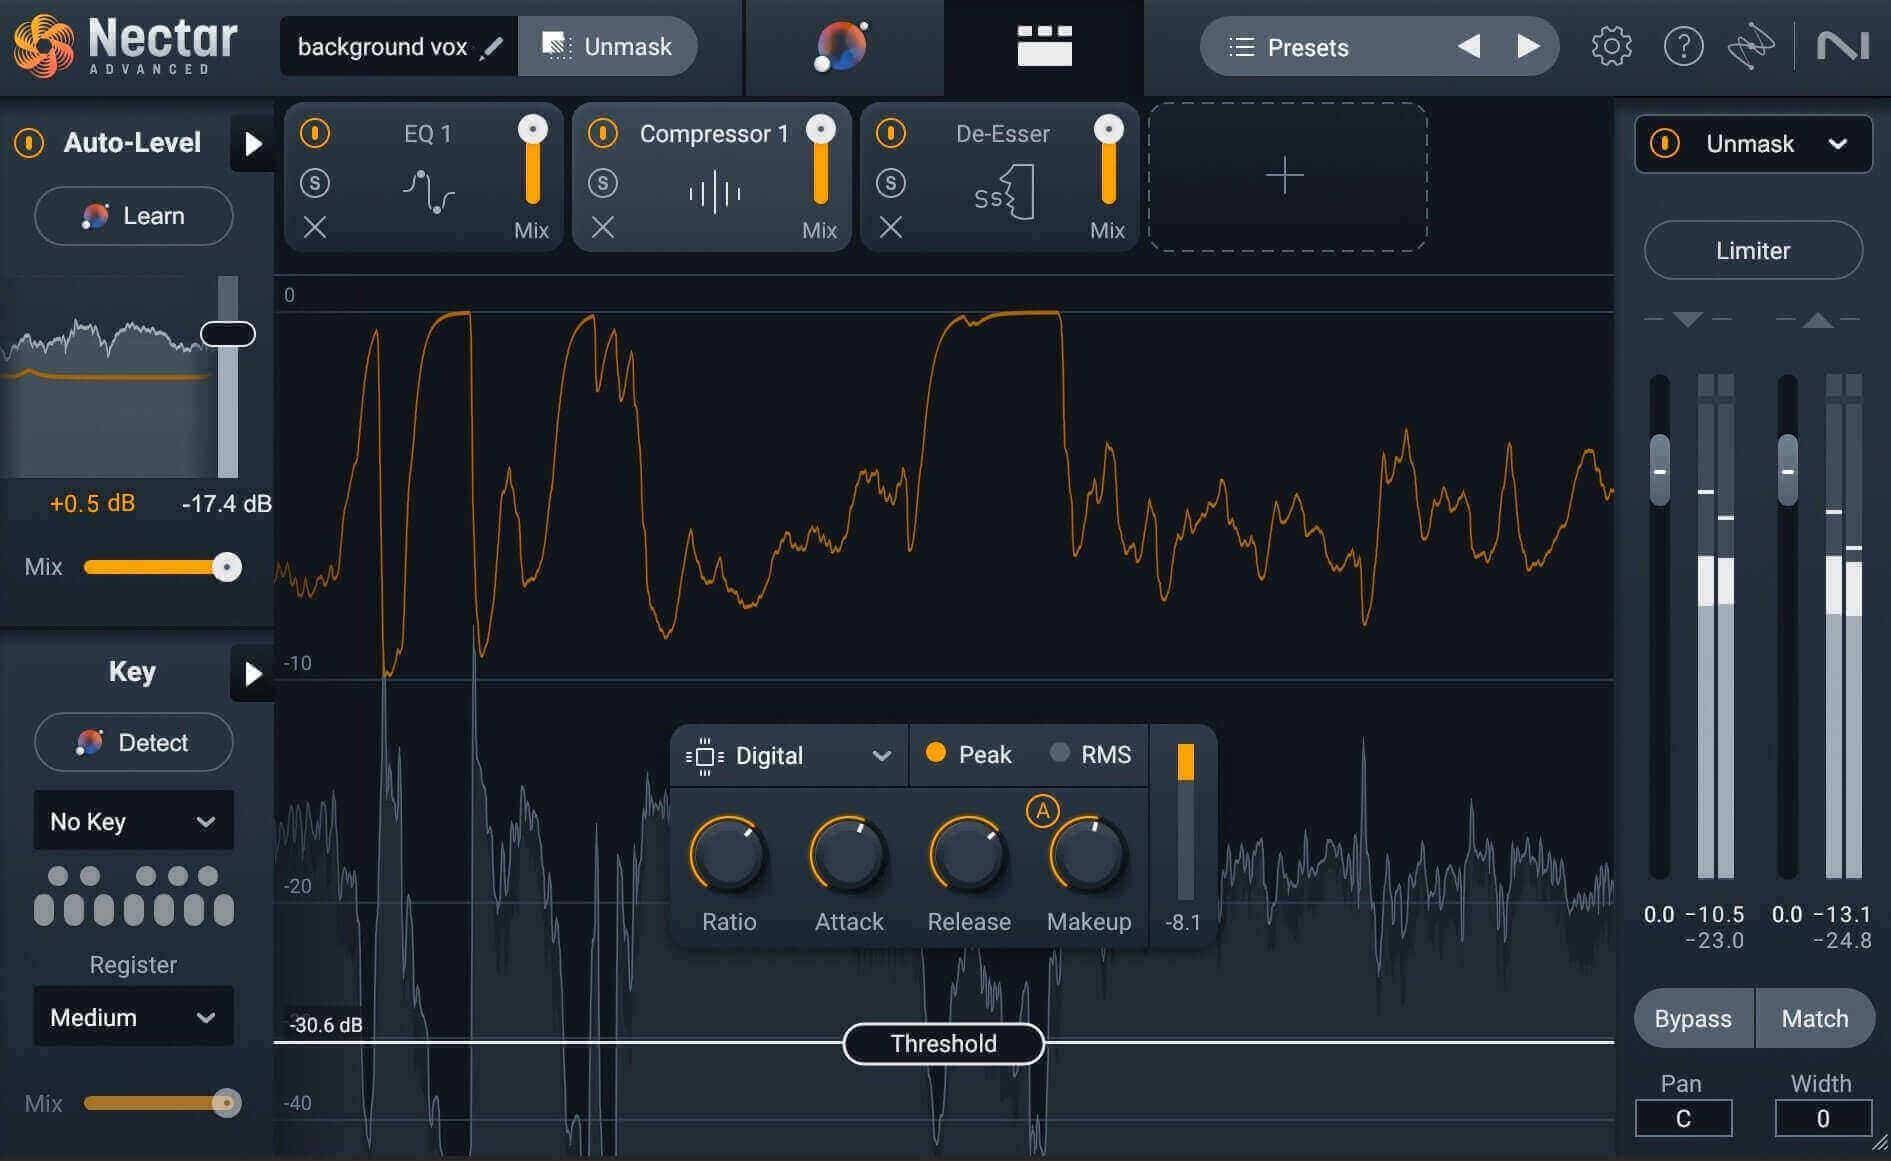Screen dimensions: 1891x1161
Task: Add a new module with plus slot
Action: tap(1287, 177)
